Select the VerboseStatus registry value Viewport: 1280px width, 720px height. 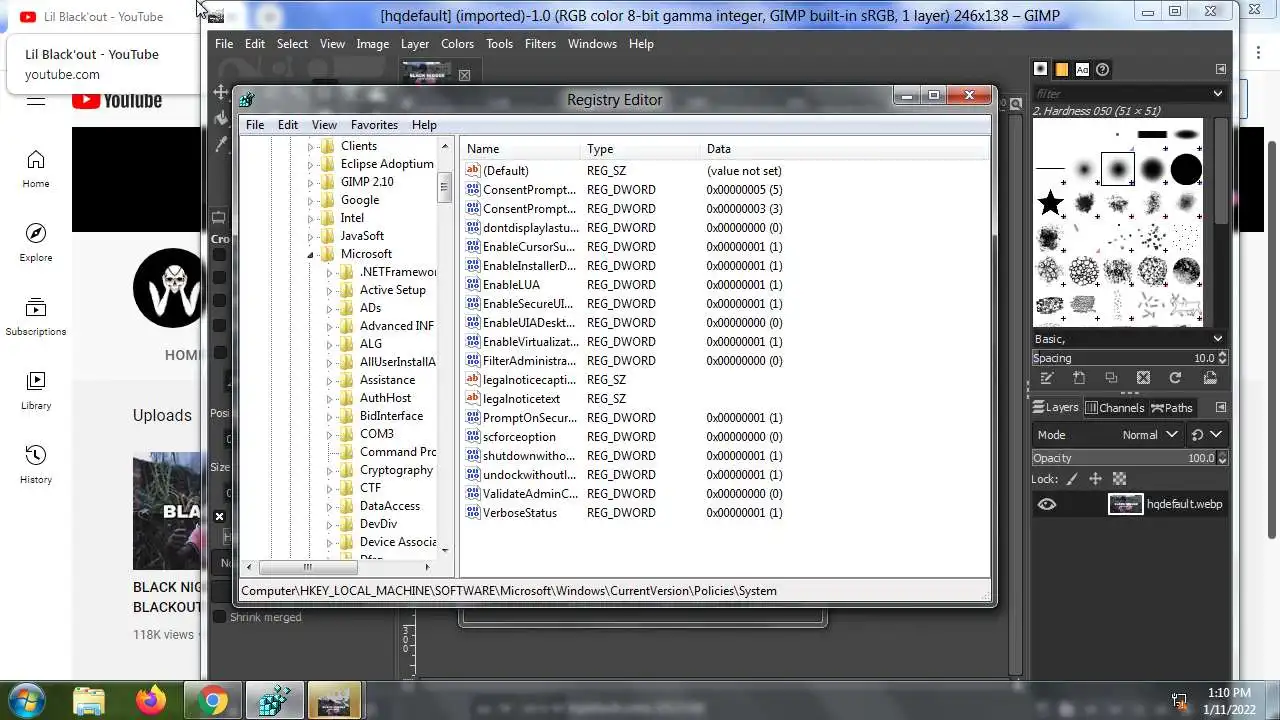520,513
